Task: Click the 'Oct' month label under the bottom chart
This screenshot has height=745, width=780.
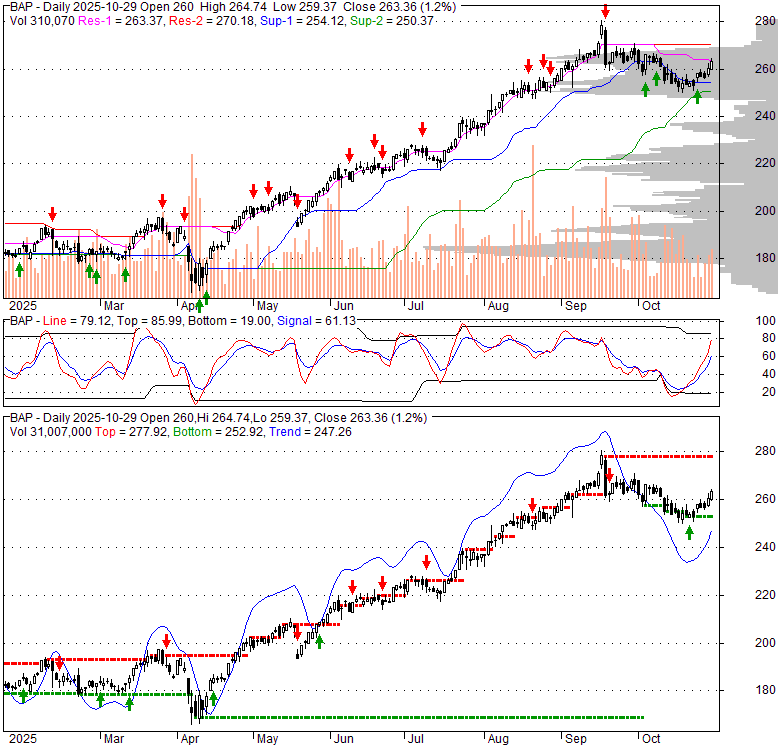Action: 651,739
